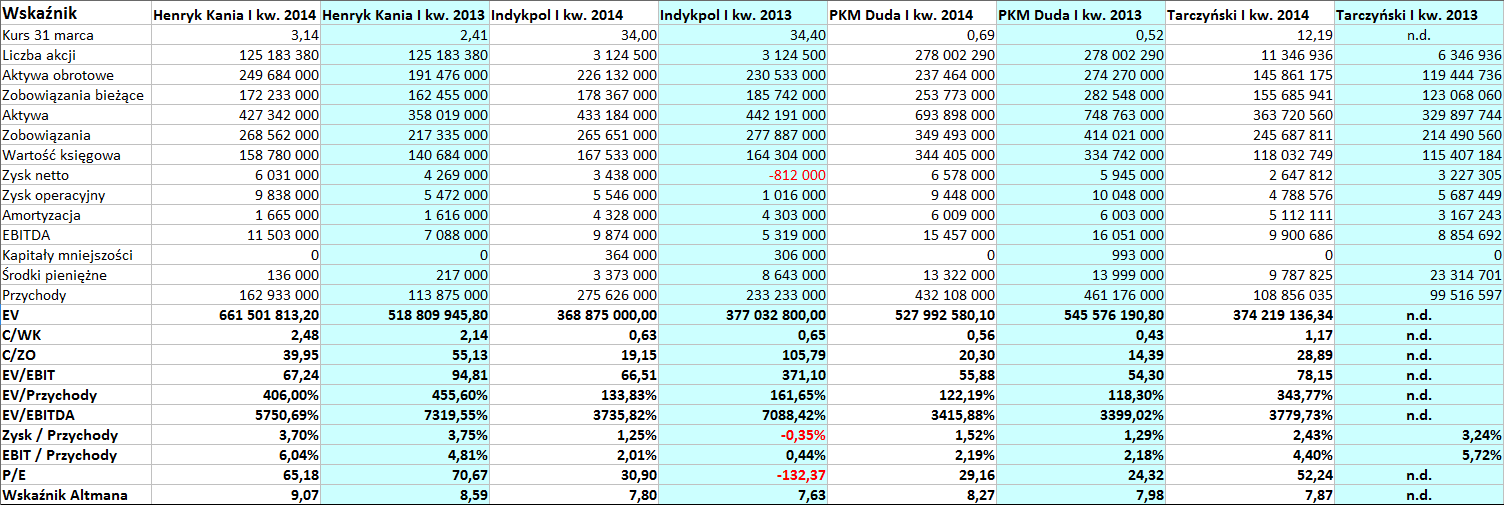Click column header 'Henryk Kania I kw. 2013'

pos(405,14)
